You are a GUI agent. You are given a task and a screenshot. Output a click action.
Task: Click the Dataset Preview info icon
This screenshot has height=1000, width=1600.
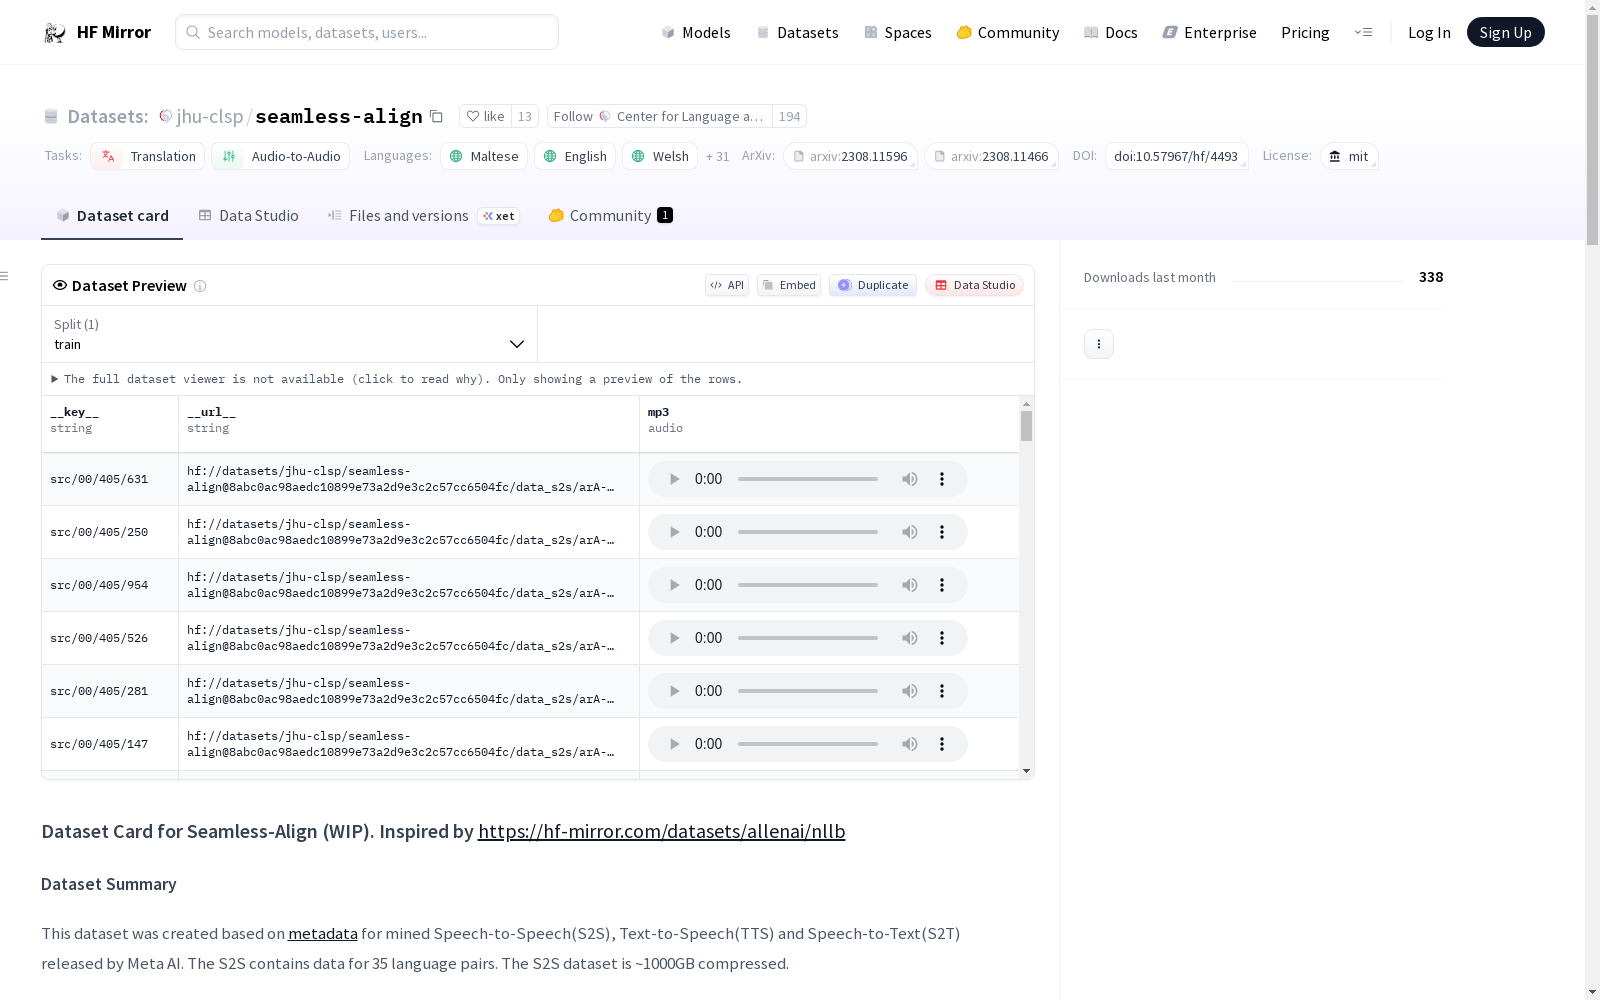coord(200,286)
